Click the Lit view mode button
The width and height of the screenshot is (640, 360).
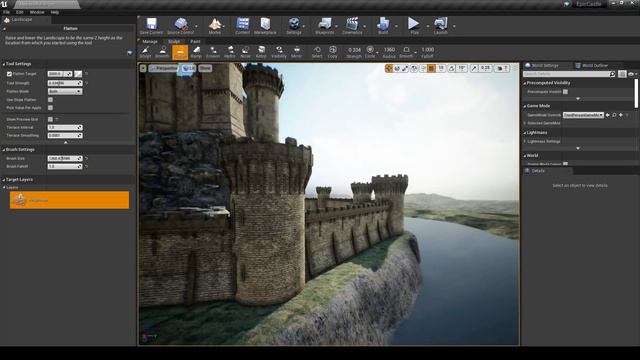[189, 69]
